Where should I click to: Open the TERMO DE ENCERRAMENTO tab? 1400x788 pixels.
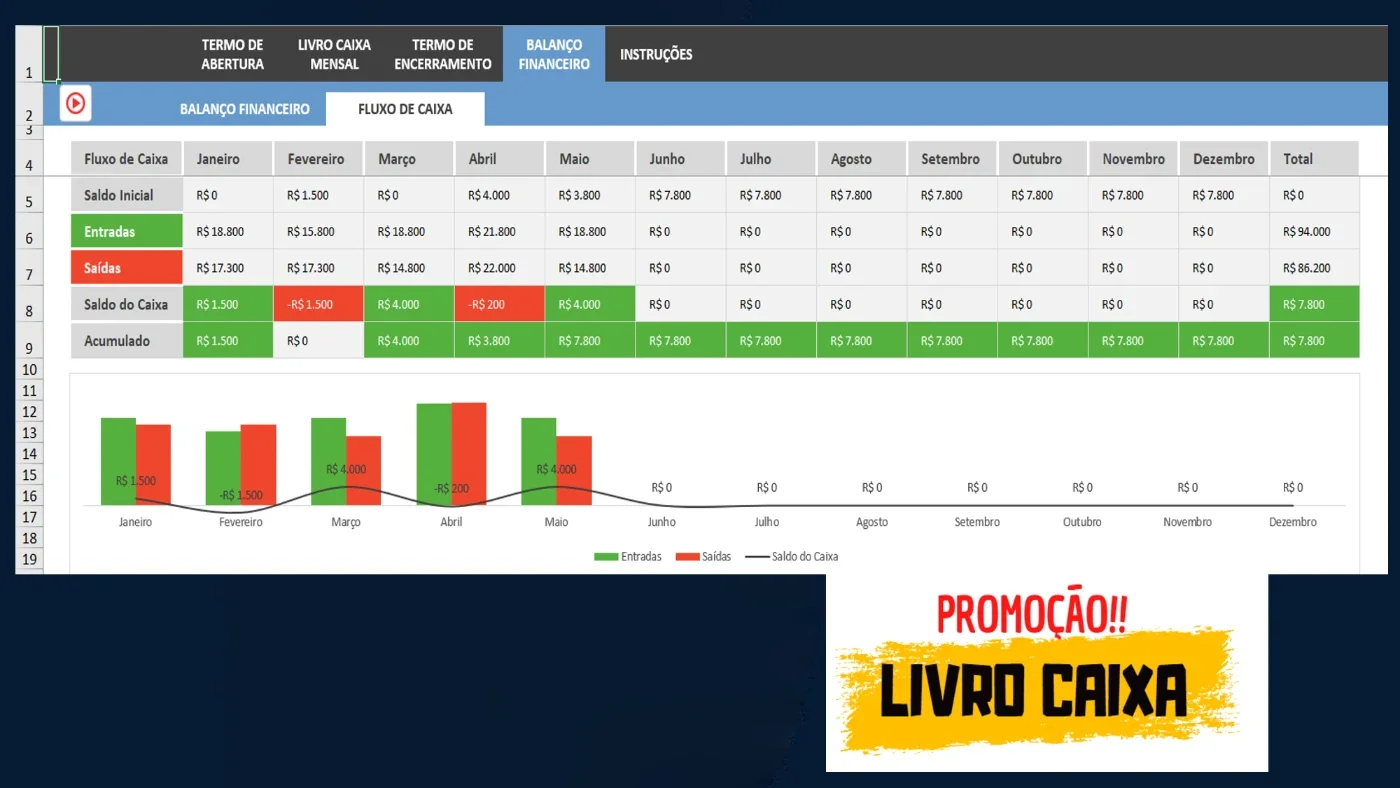coord(443,54)
